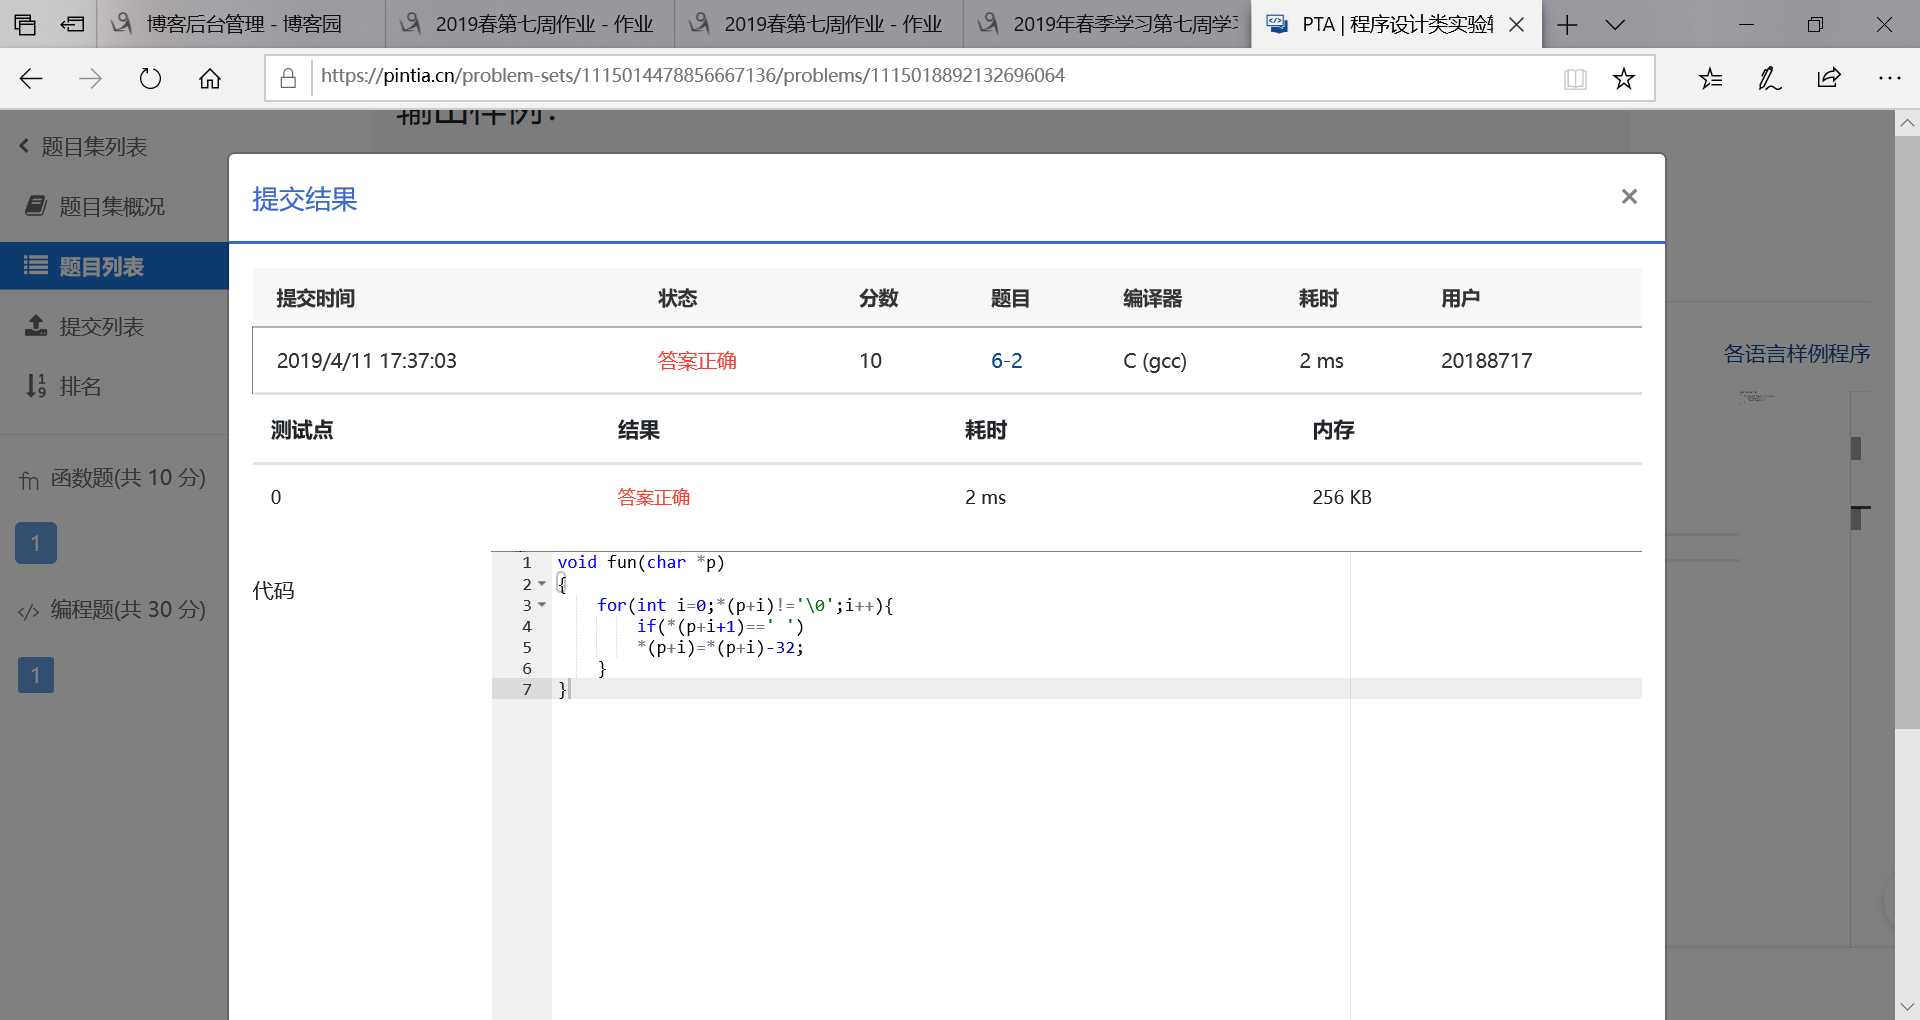
Task: Click user ID 20188717
Action: coord(1486,360)
